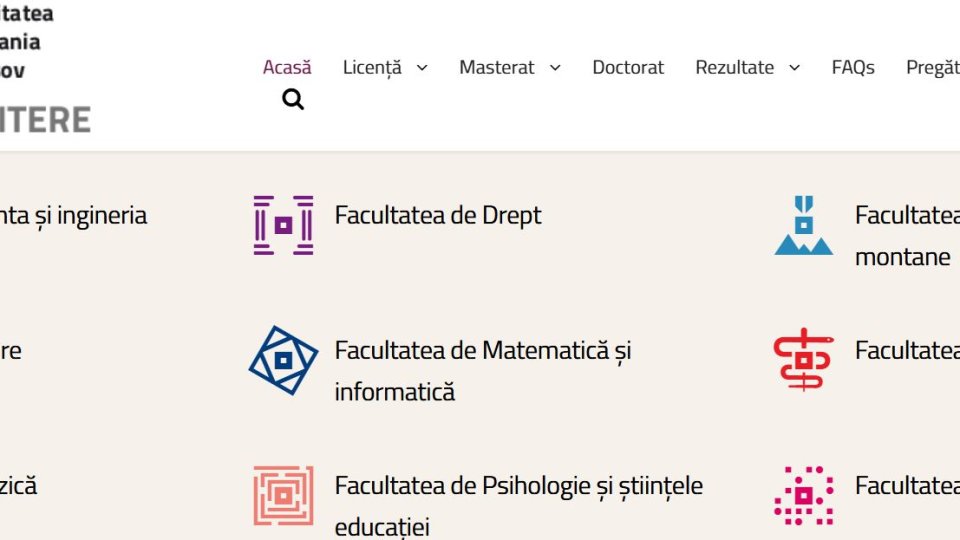The height and width of the screenshot is (540, 960).
Task: Open Facultatea de Drept link
Action: (438, 215)
